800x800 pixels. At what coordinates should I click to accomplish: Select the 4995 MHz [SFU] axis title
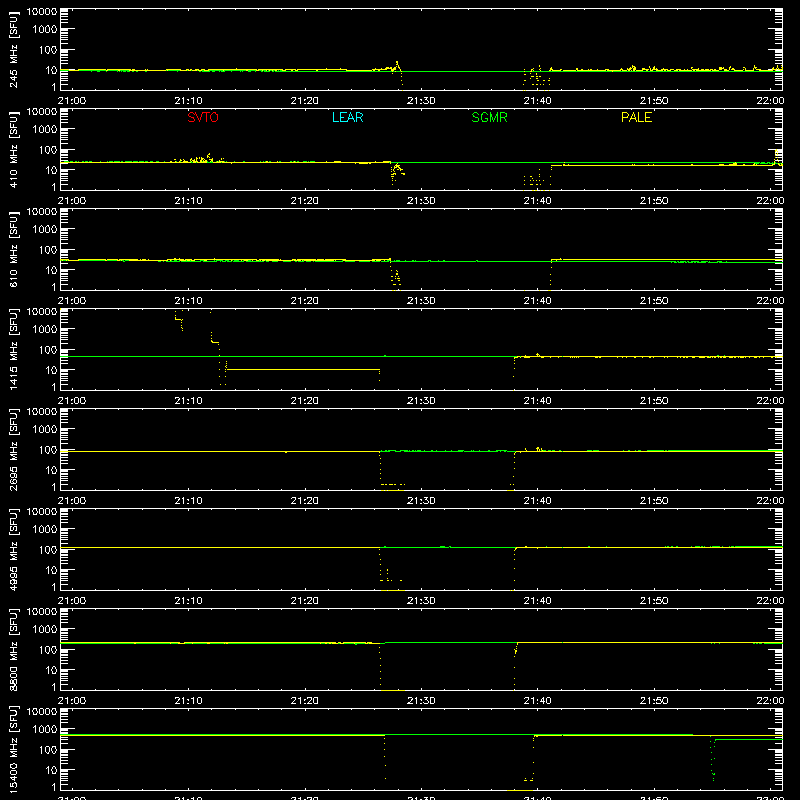tap(14, 549)
